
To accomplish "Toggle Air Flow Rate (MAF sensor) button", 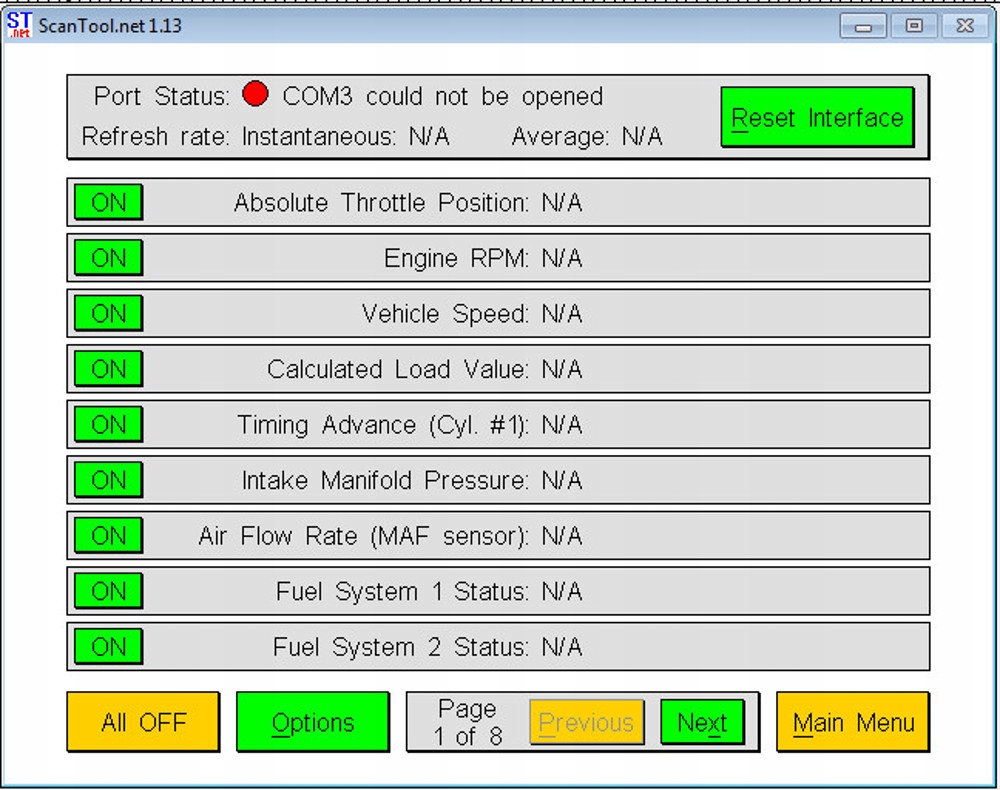I will [x=108, y=536].
